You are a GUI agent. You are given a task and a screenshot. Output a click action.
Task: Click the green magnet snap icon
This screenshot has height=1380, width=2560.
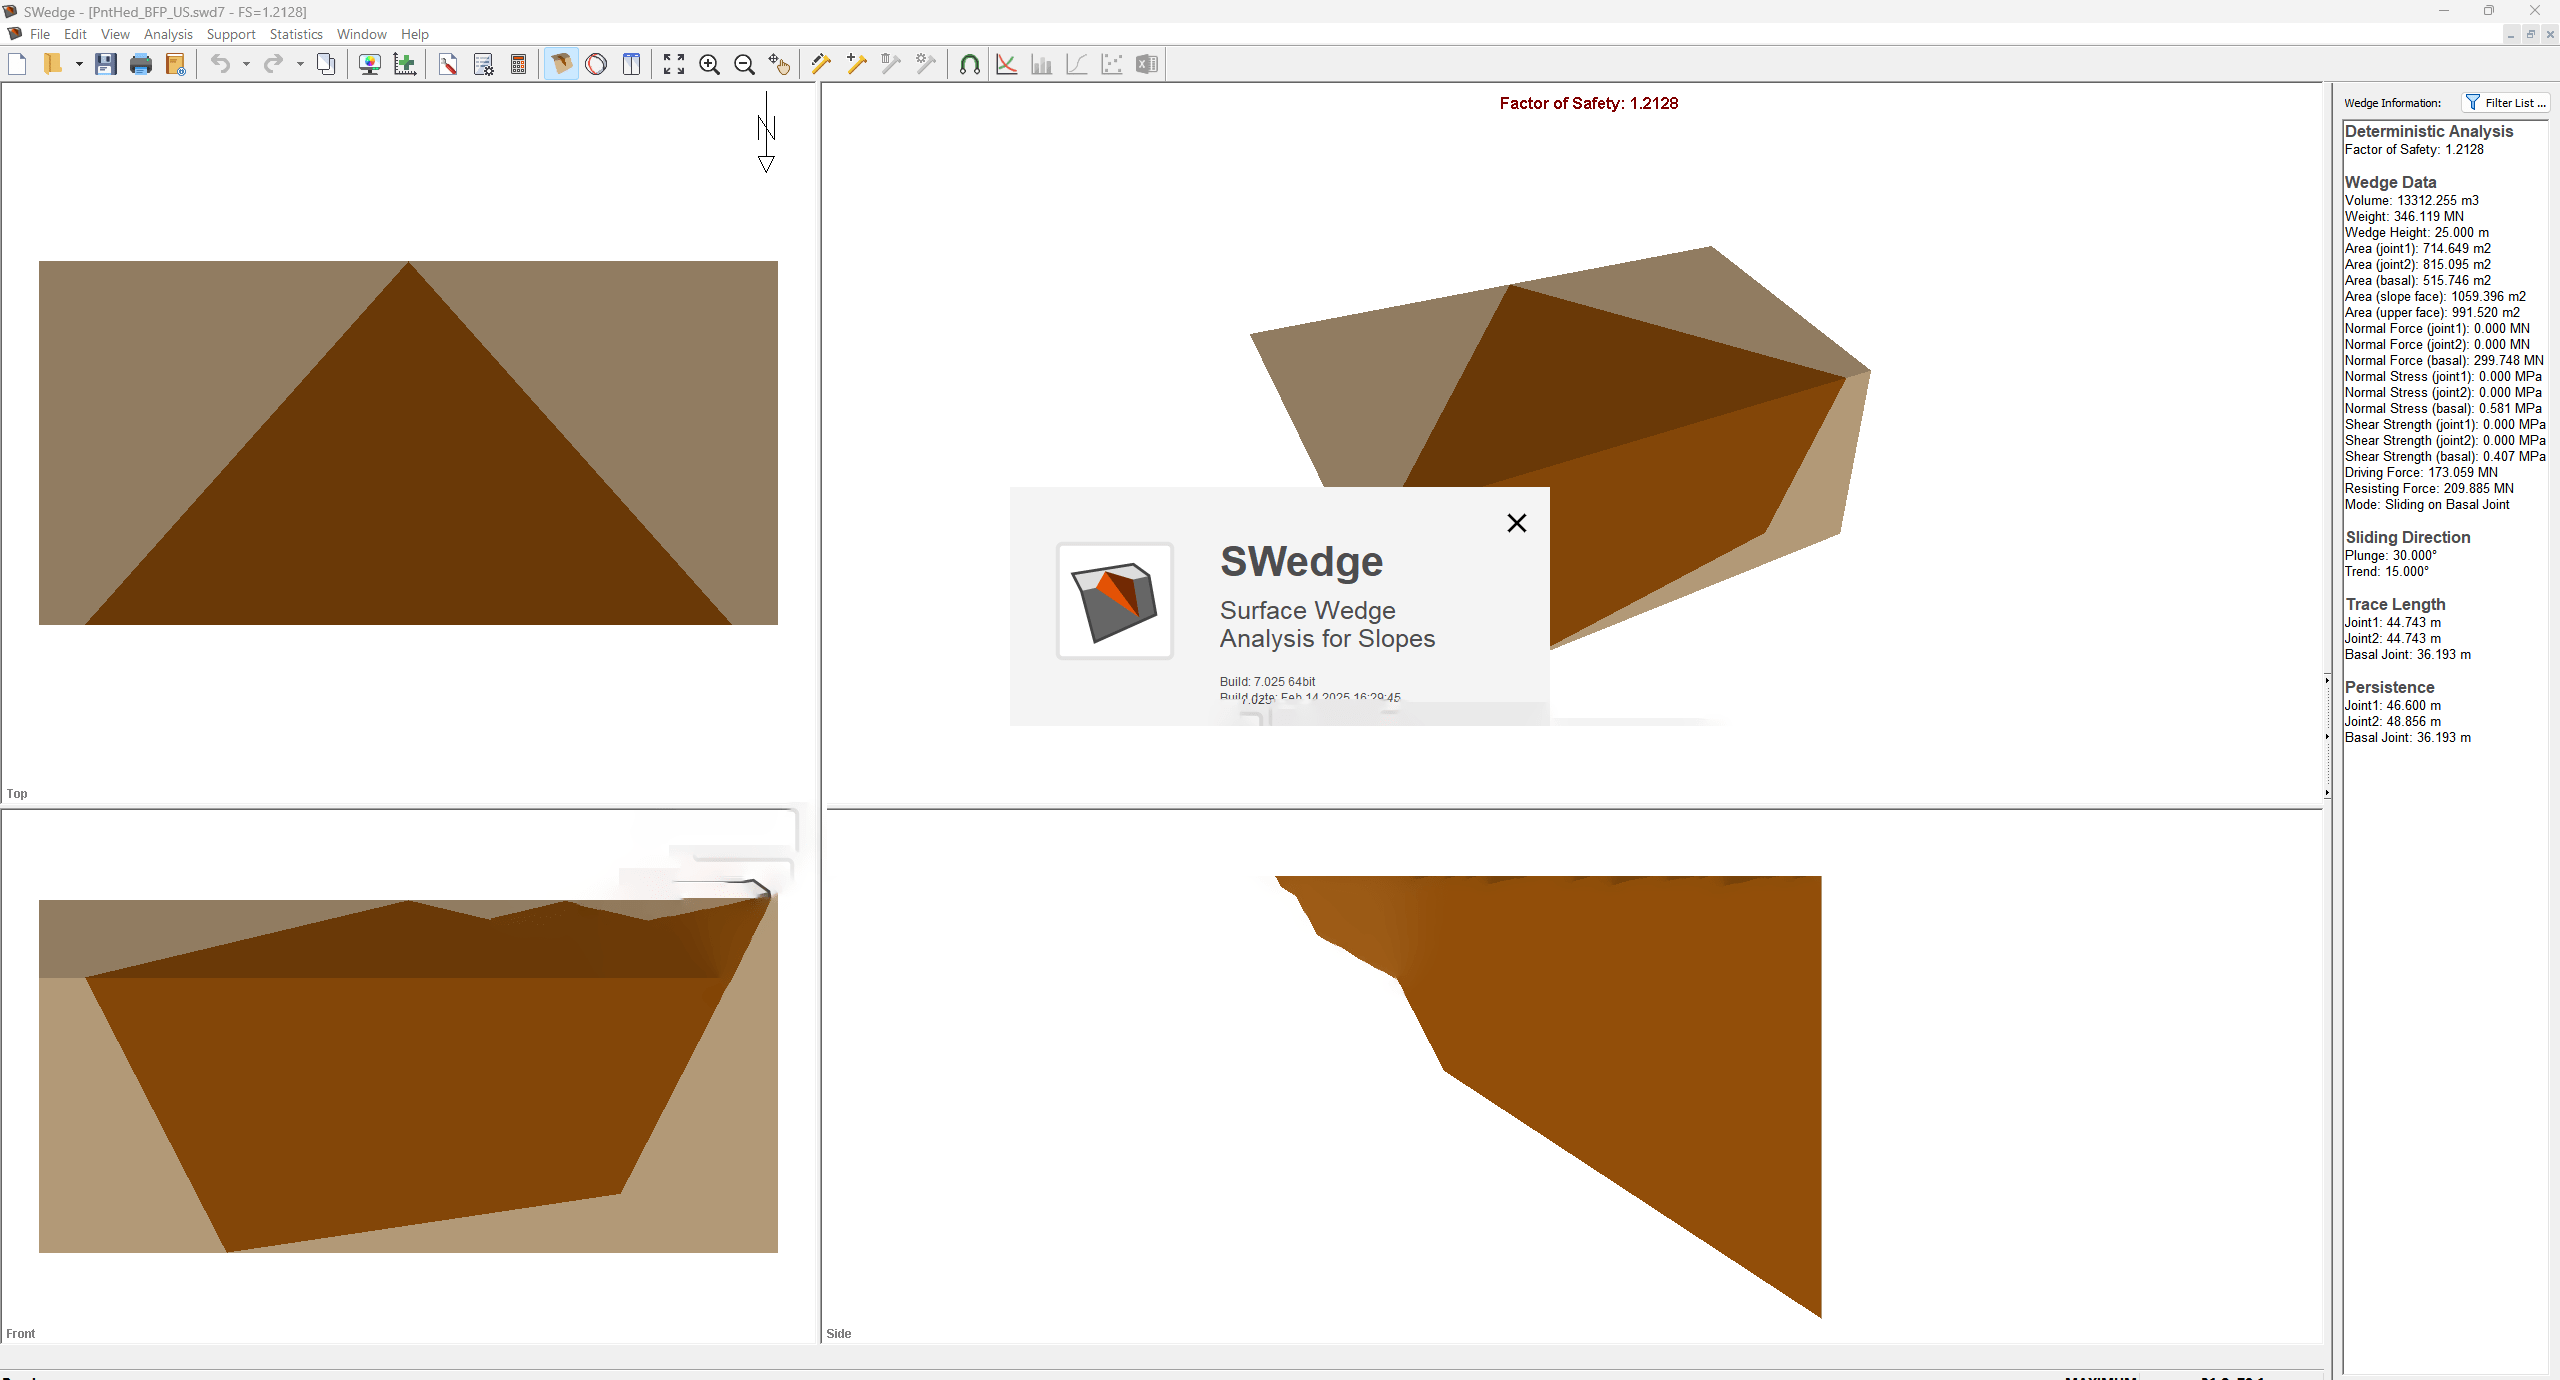point(969,65)
